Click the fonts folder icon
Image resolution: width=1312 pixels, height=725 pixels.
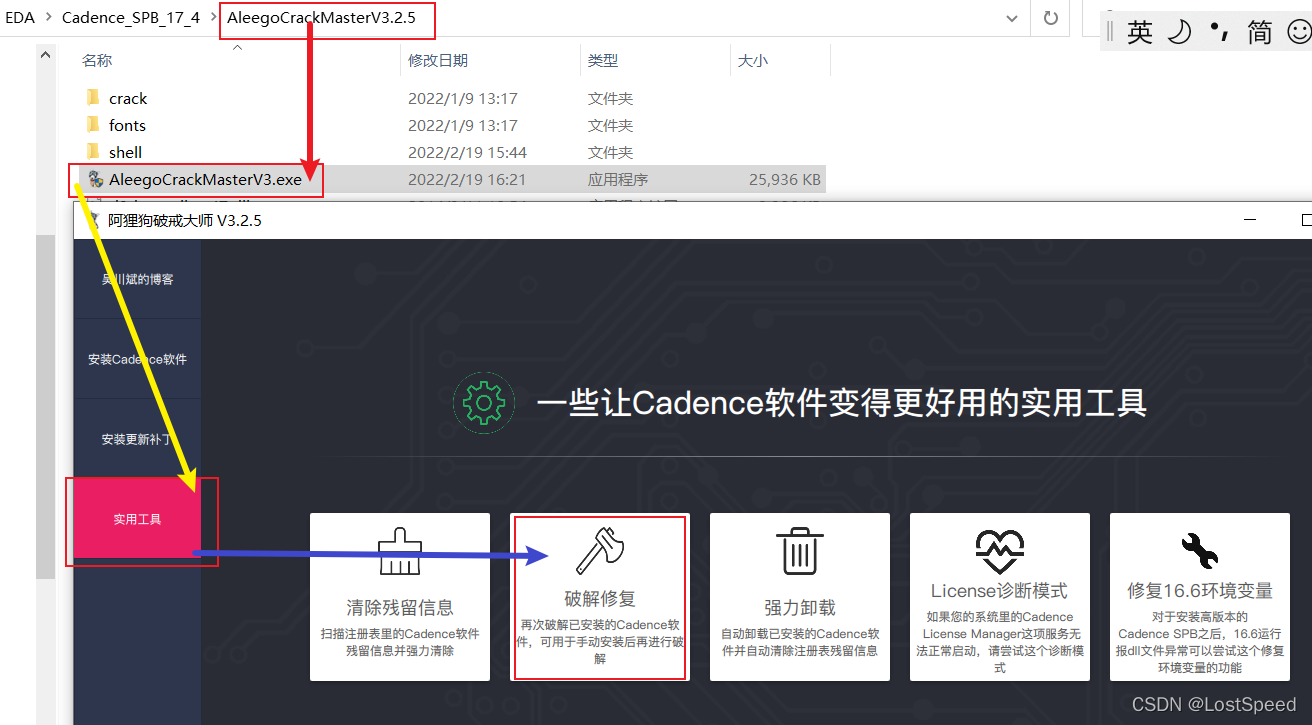pos(93,125)
